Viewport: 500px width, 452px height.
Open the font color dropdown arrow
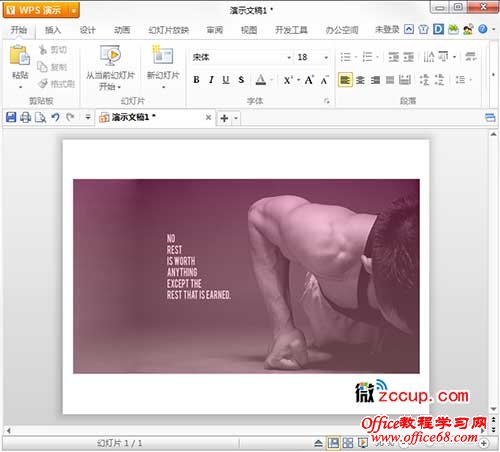(x=271, y=80)
